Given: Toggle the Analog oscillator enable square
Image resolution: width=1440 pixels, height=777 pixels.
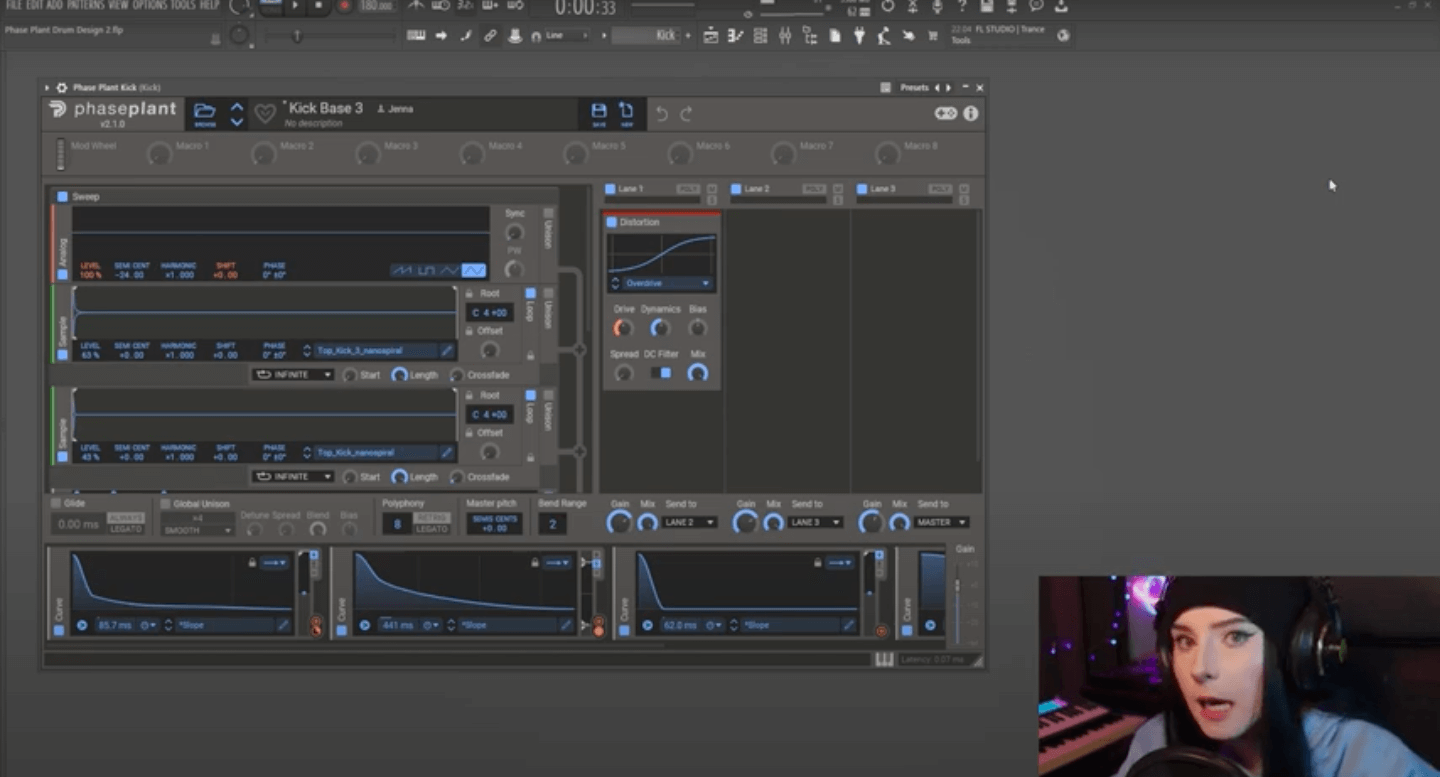Looking at the screenshot, I should (63, 274).
